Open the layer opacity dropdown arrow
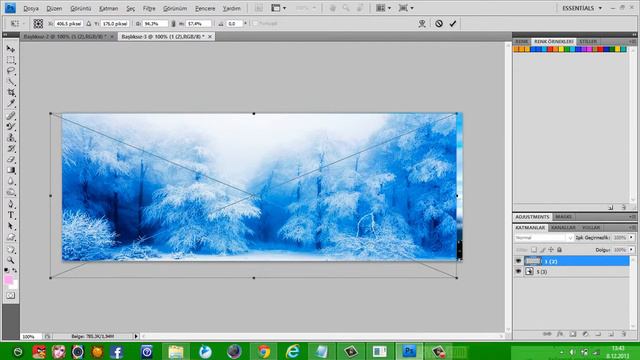Image resolution: width=640 pixels, height=360 pixels. tap(631, 238)
